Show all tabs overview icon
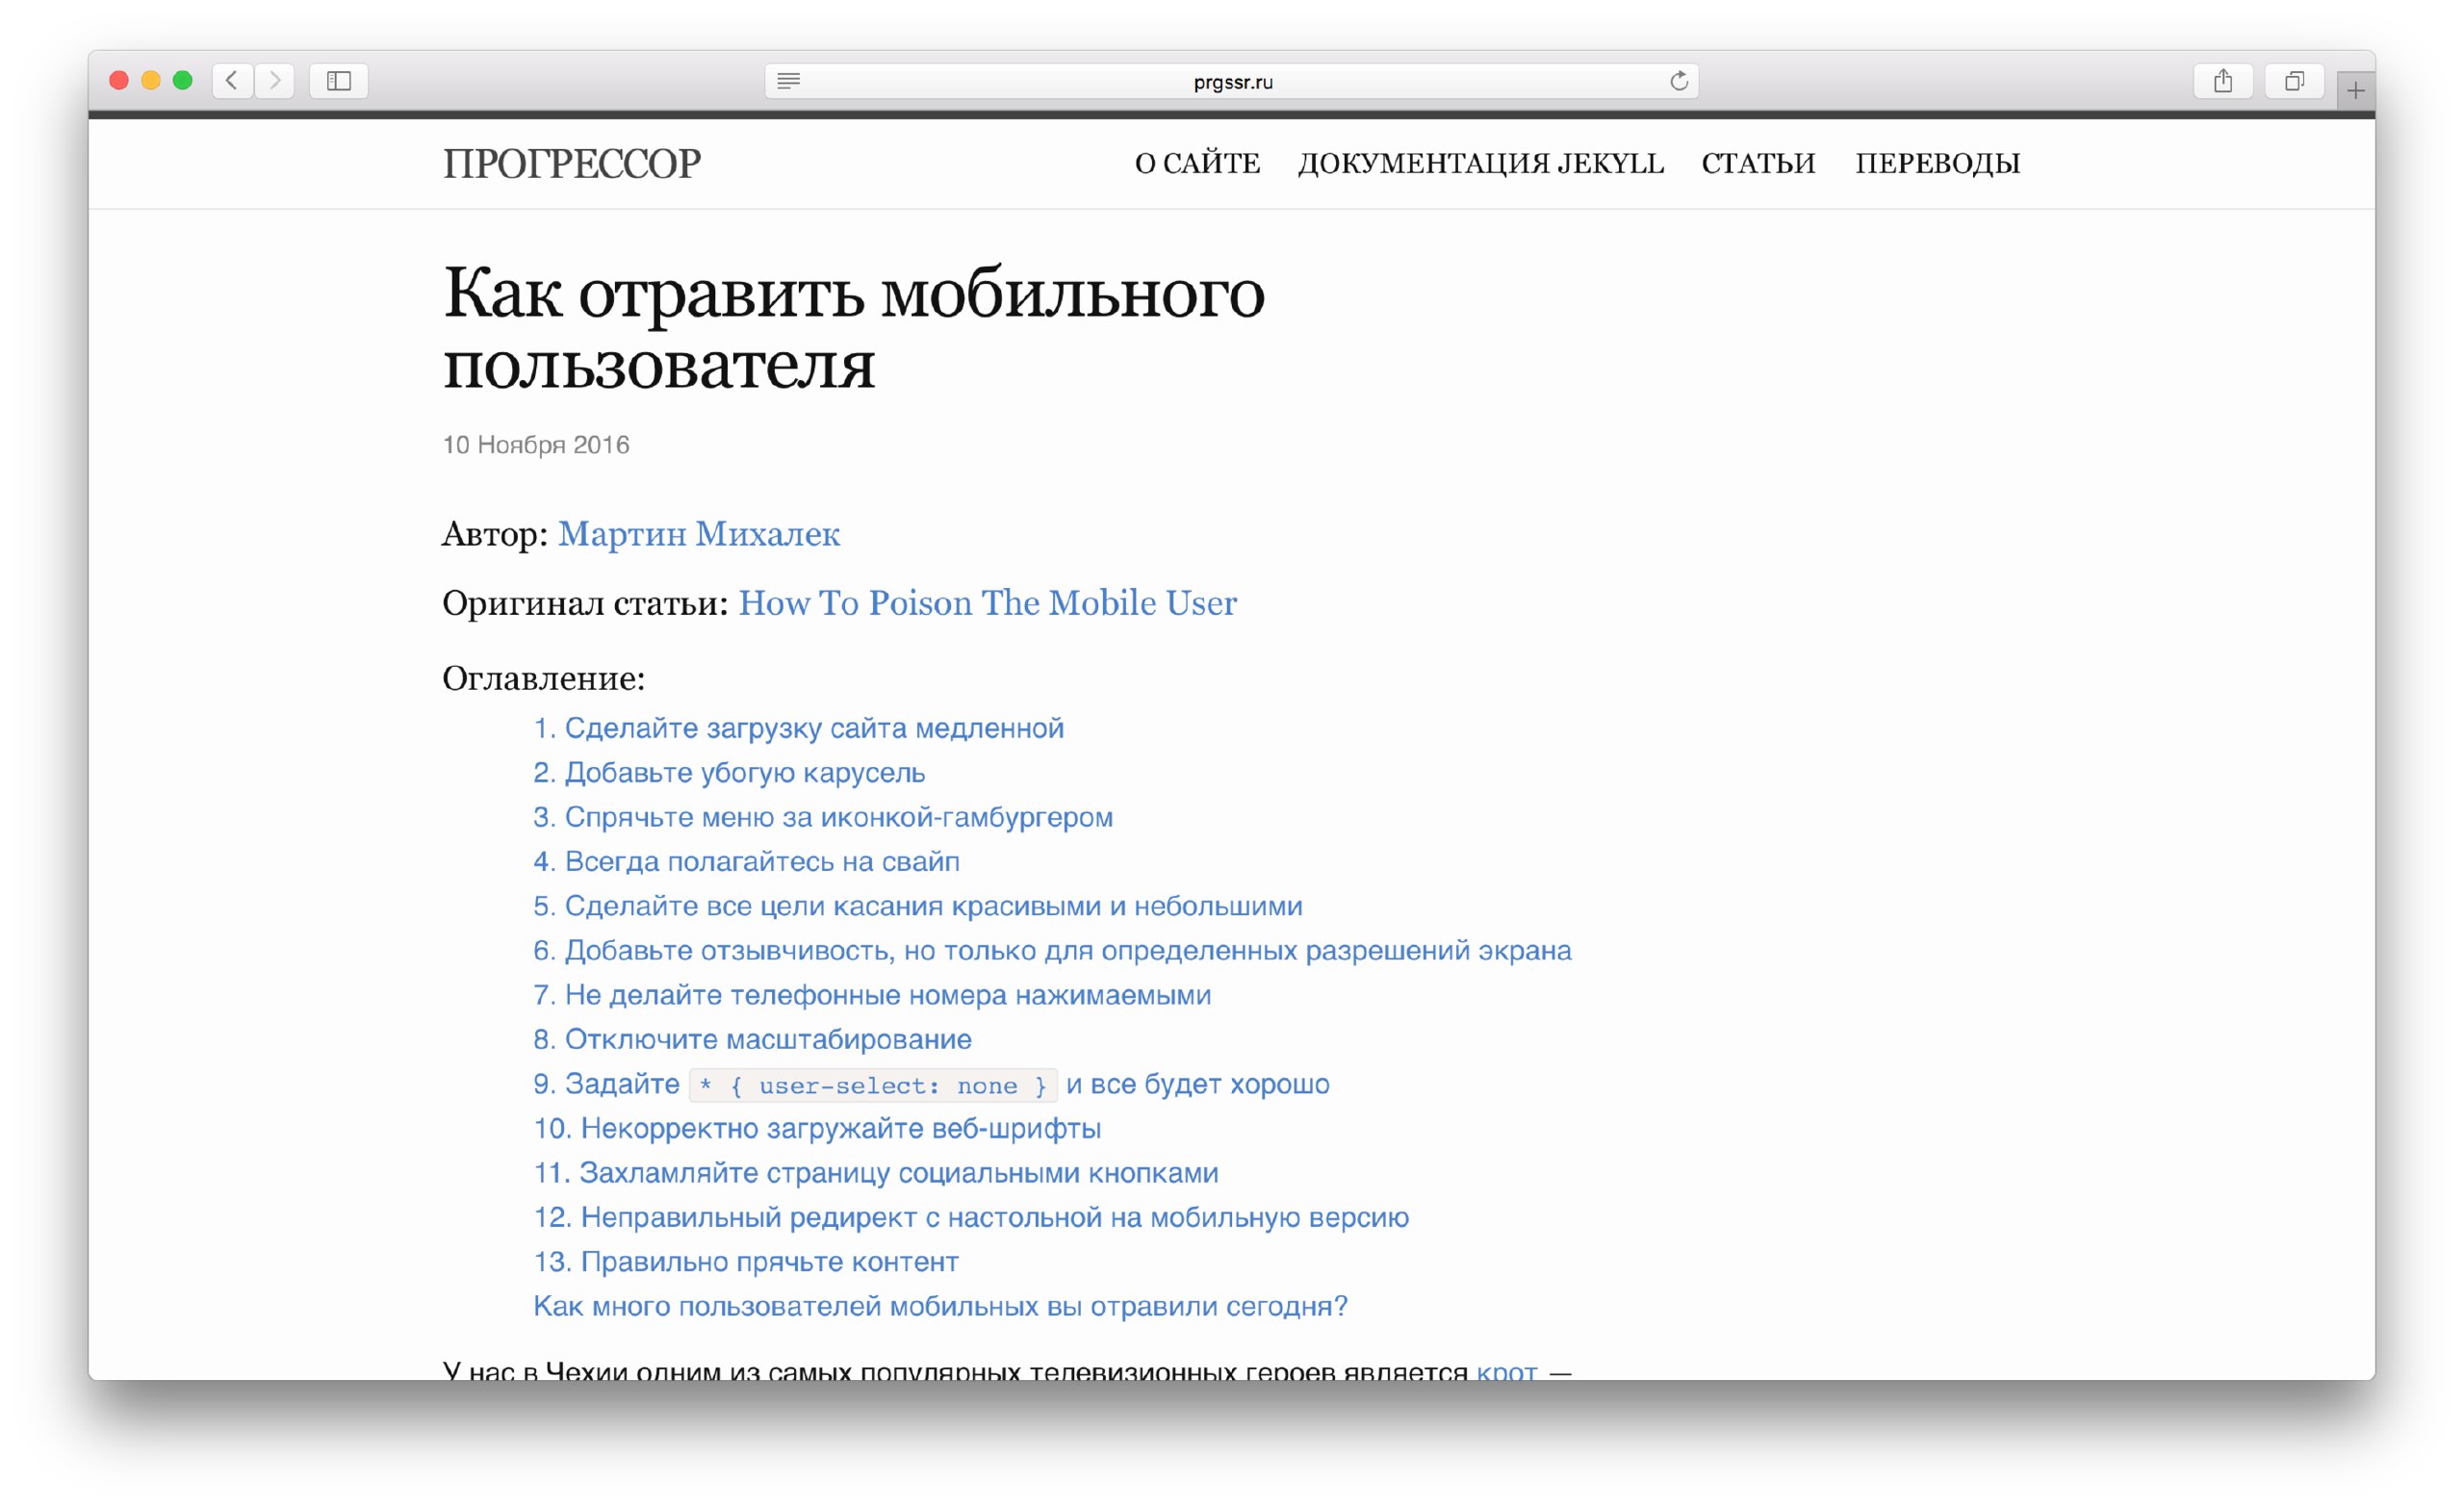Viewport: 2464px width, 1507px height. coord(2294,80)
